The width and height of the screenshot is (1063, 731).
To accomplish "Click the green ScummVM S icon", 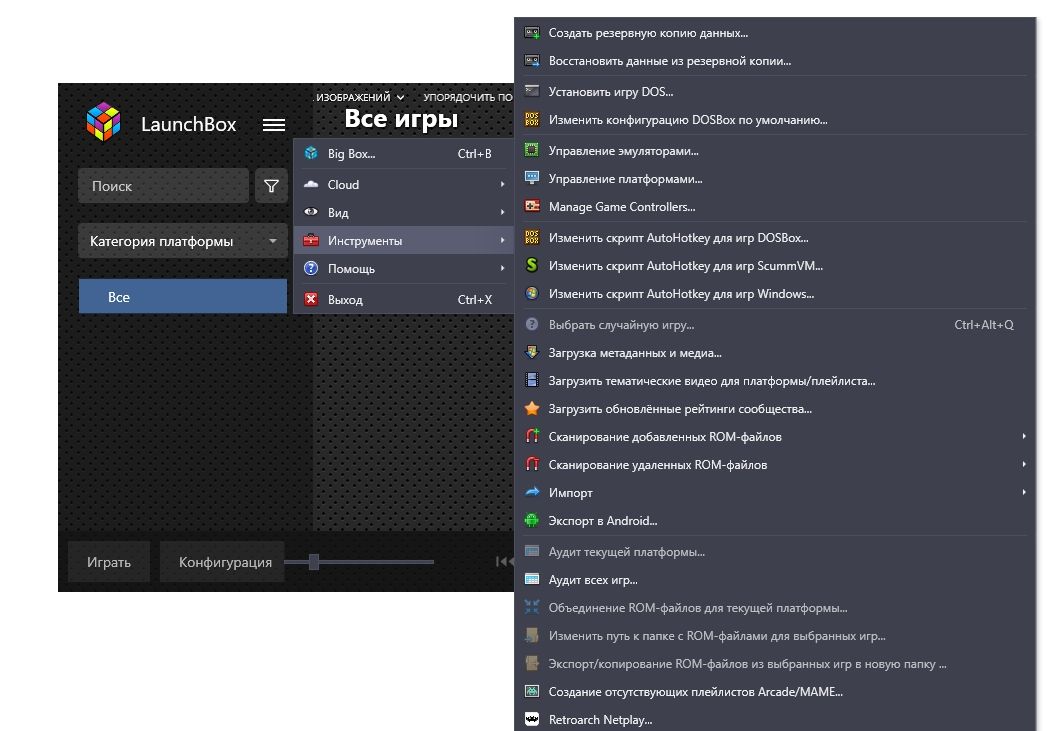I will [x=532, y=265].
